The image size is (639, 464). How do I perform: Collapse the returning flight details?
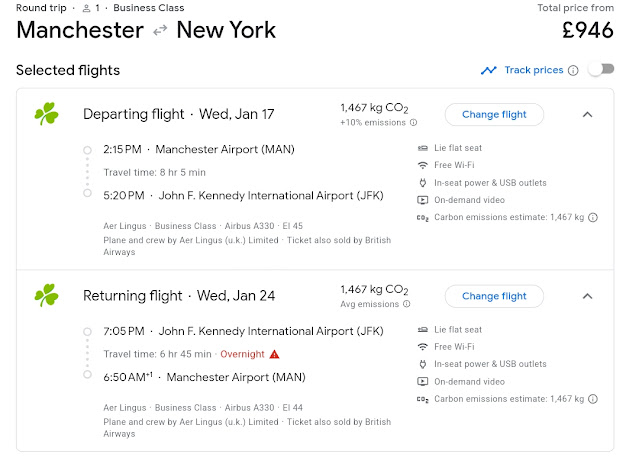587,296
